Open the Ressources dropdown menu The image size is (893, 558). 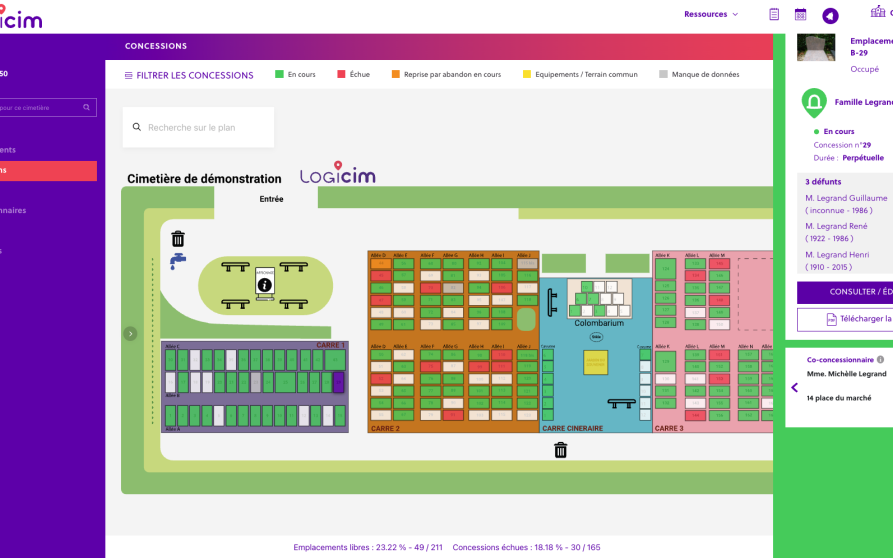[x=711, y=14]
